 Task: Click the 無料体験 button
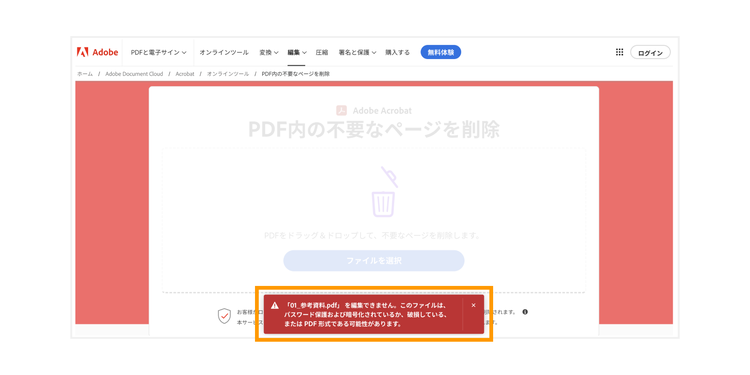(441, 52)
